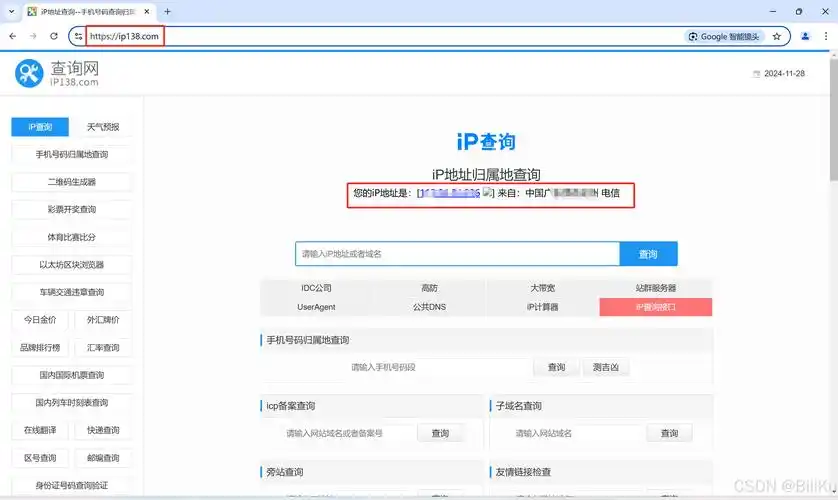Screen dimensions: 838x500
Task: Reload the page with the refresh icon
Action: point(54,36)
